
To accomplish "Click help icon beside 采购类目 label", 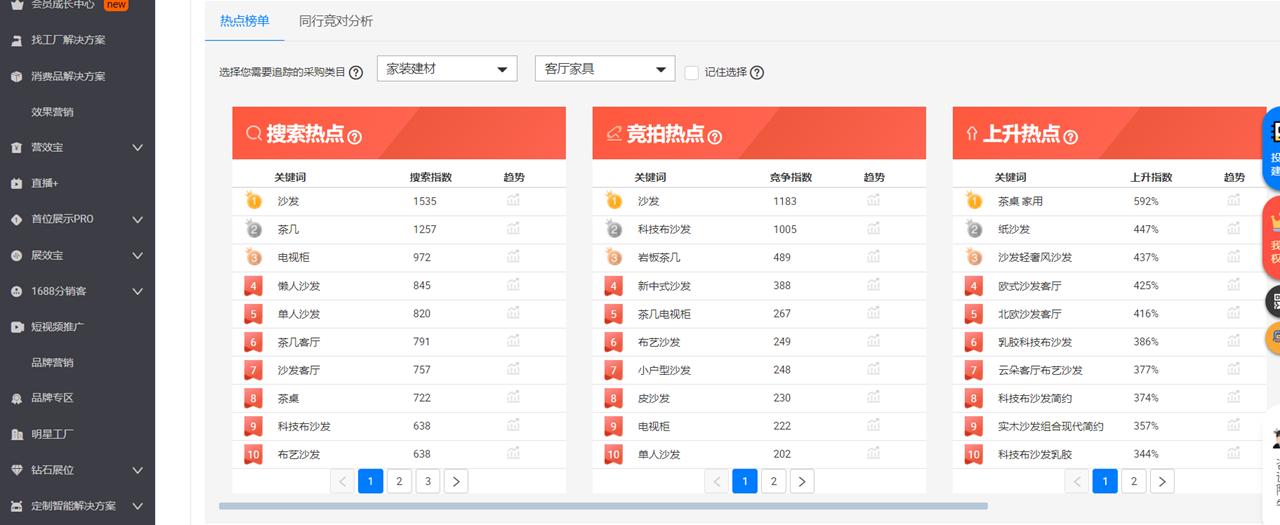I will tap(356, 72).
